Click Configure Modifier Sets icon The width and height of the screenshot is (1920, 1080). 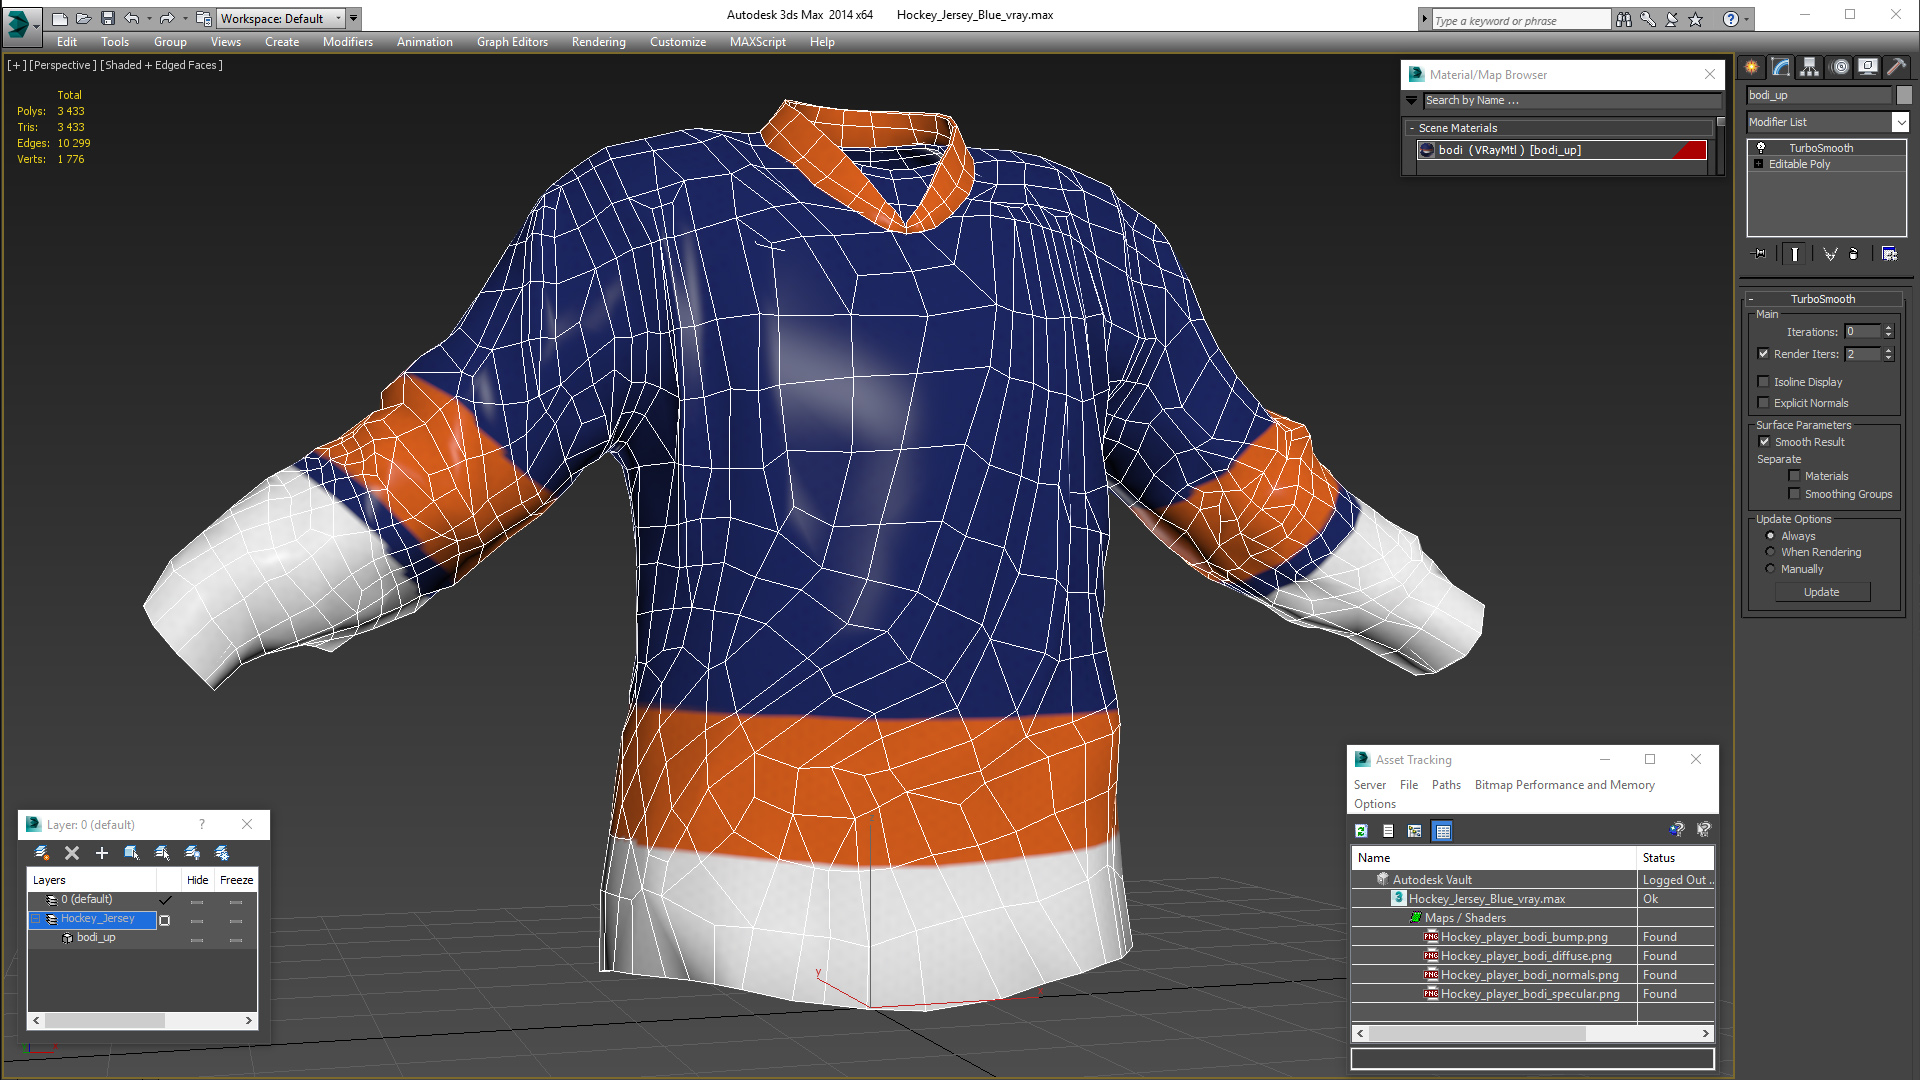pos(1889,254)
